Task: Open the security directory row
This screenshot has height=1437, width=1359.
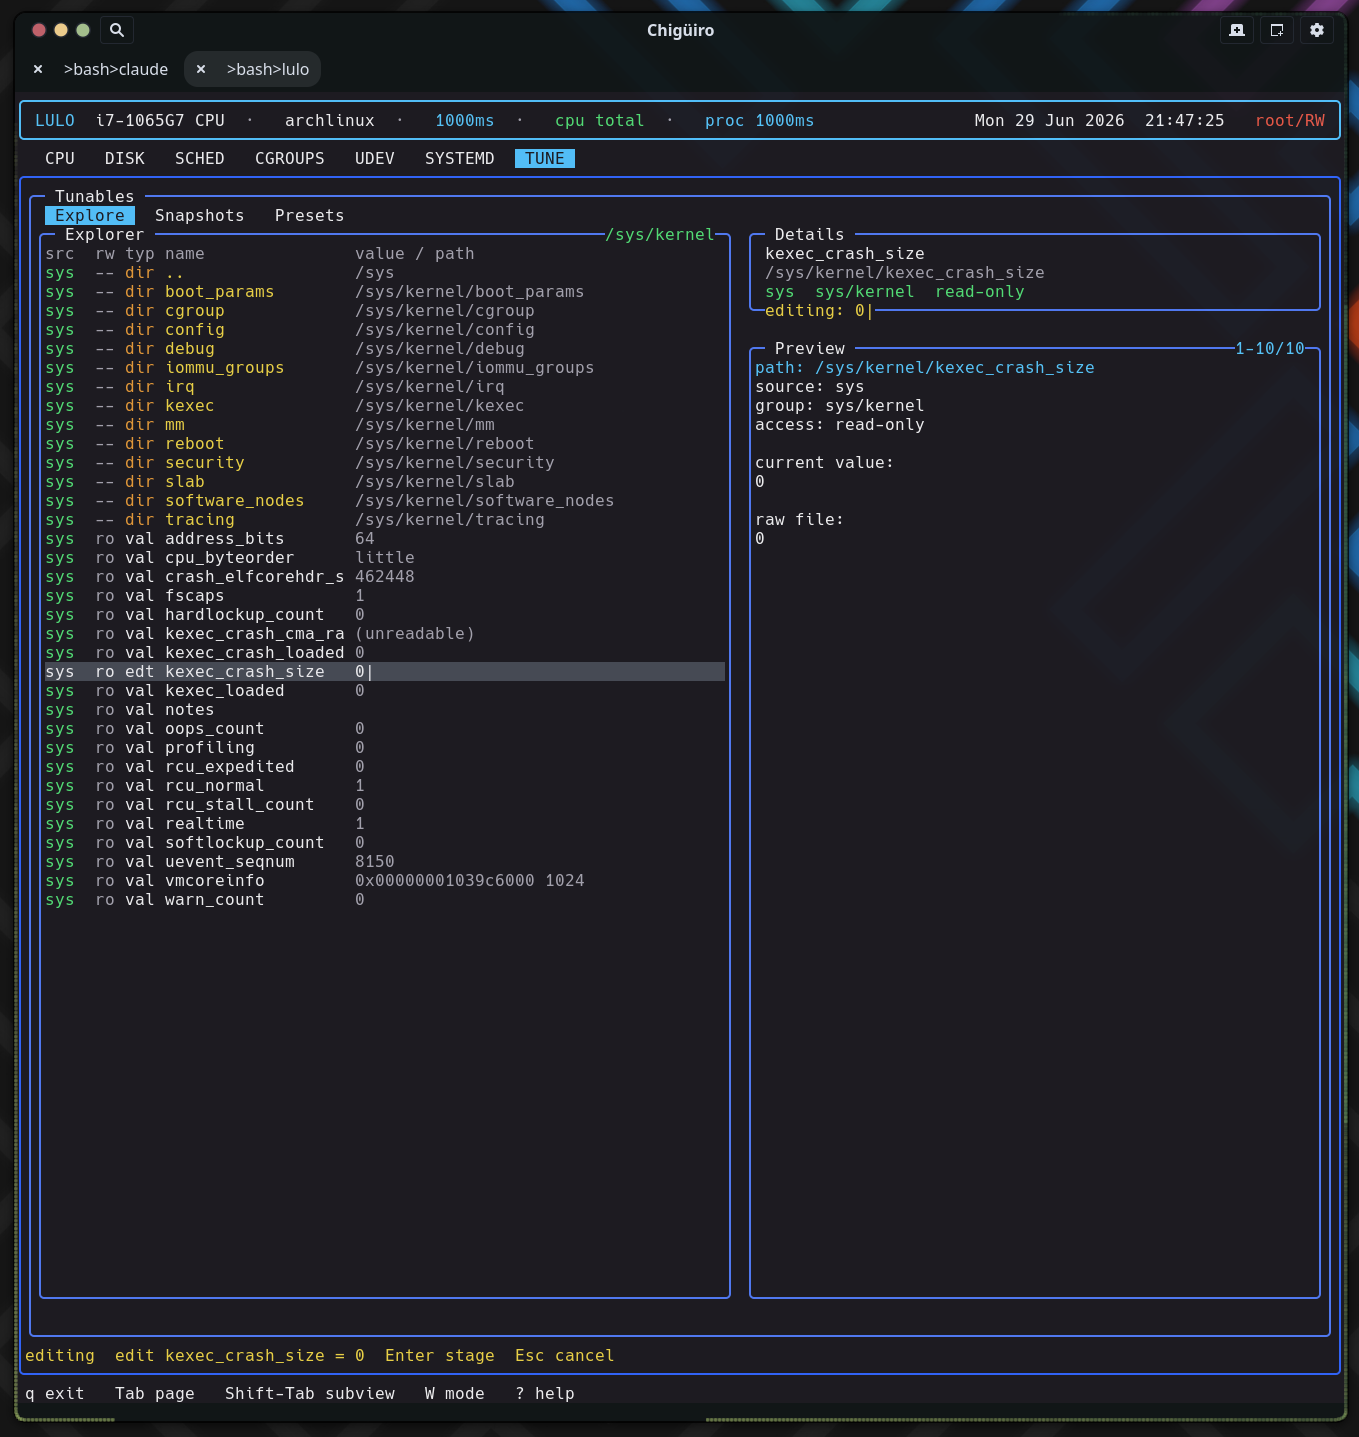Action: [385, 463]
